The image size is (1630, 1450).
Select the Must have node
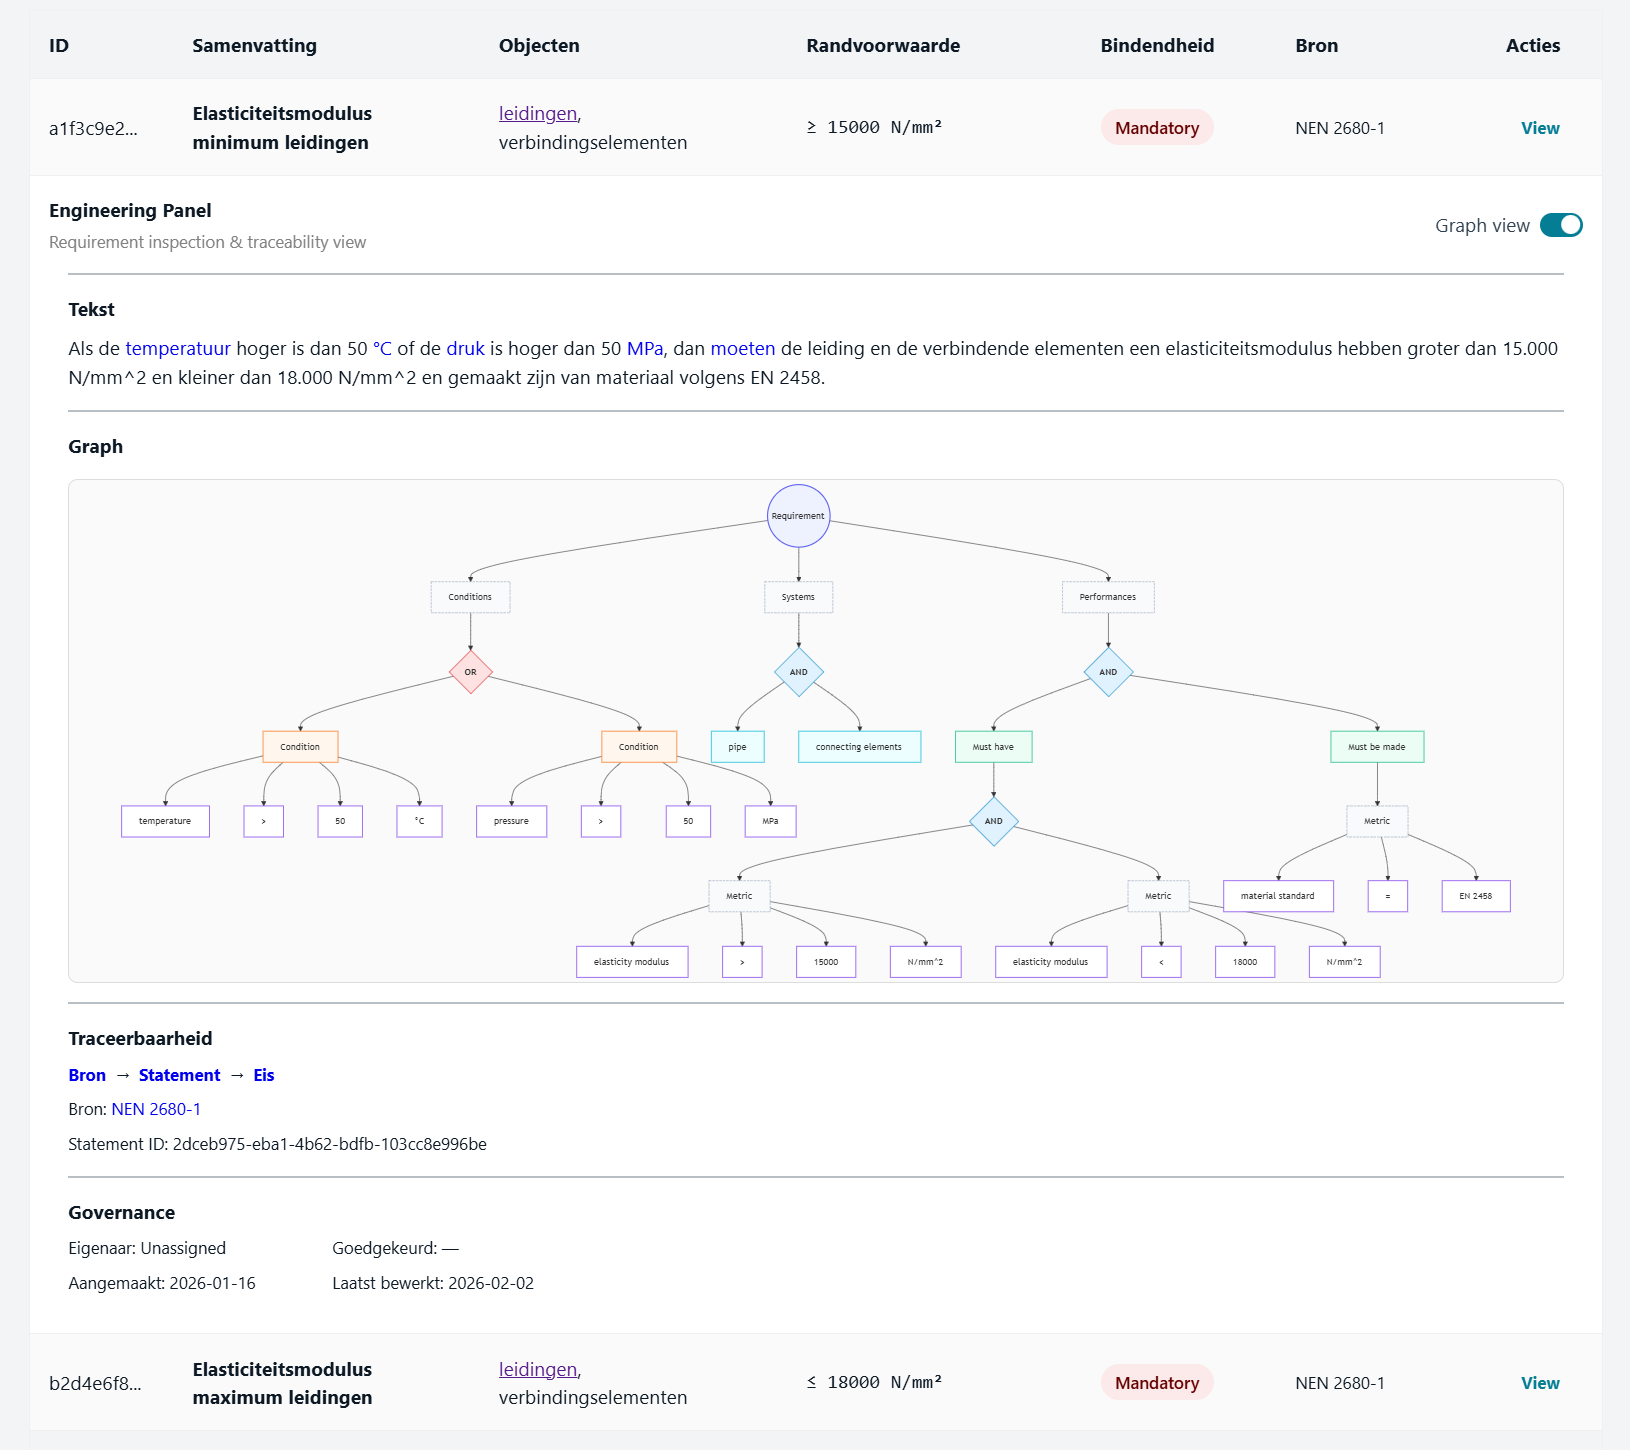[x=993, y=747]
